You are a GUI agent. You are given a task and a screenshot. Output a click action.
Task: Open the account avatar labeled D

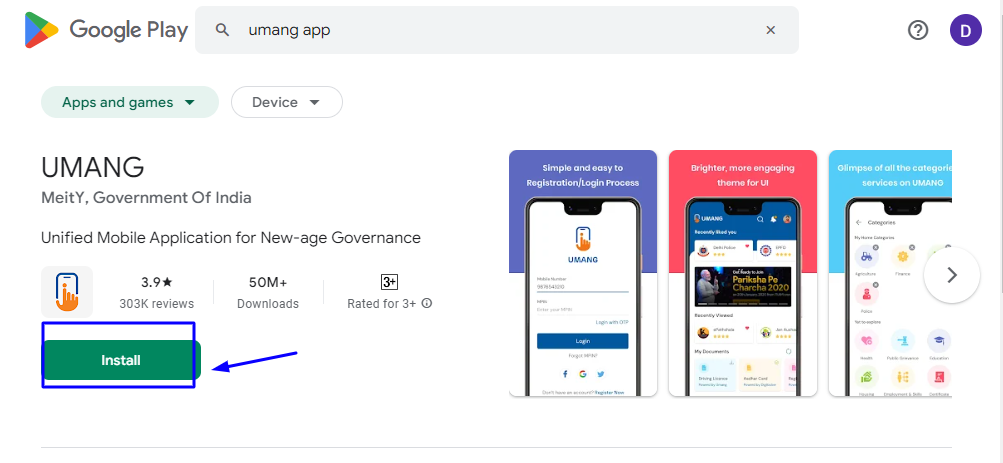click(965, 30)
